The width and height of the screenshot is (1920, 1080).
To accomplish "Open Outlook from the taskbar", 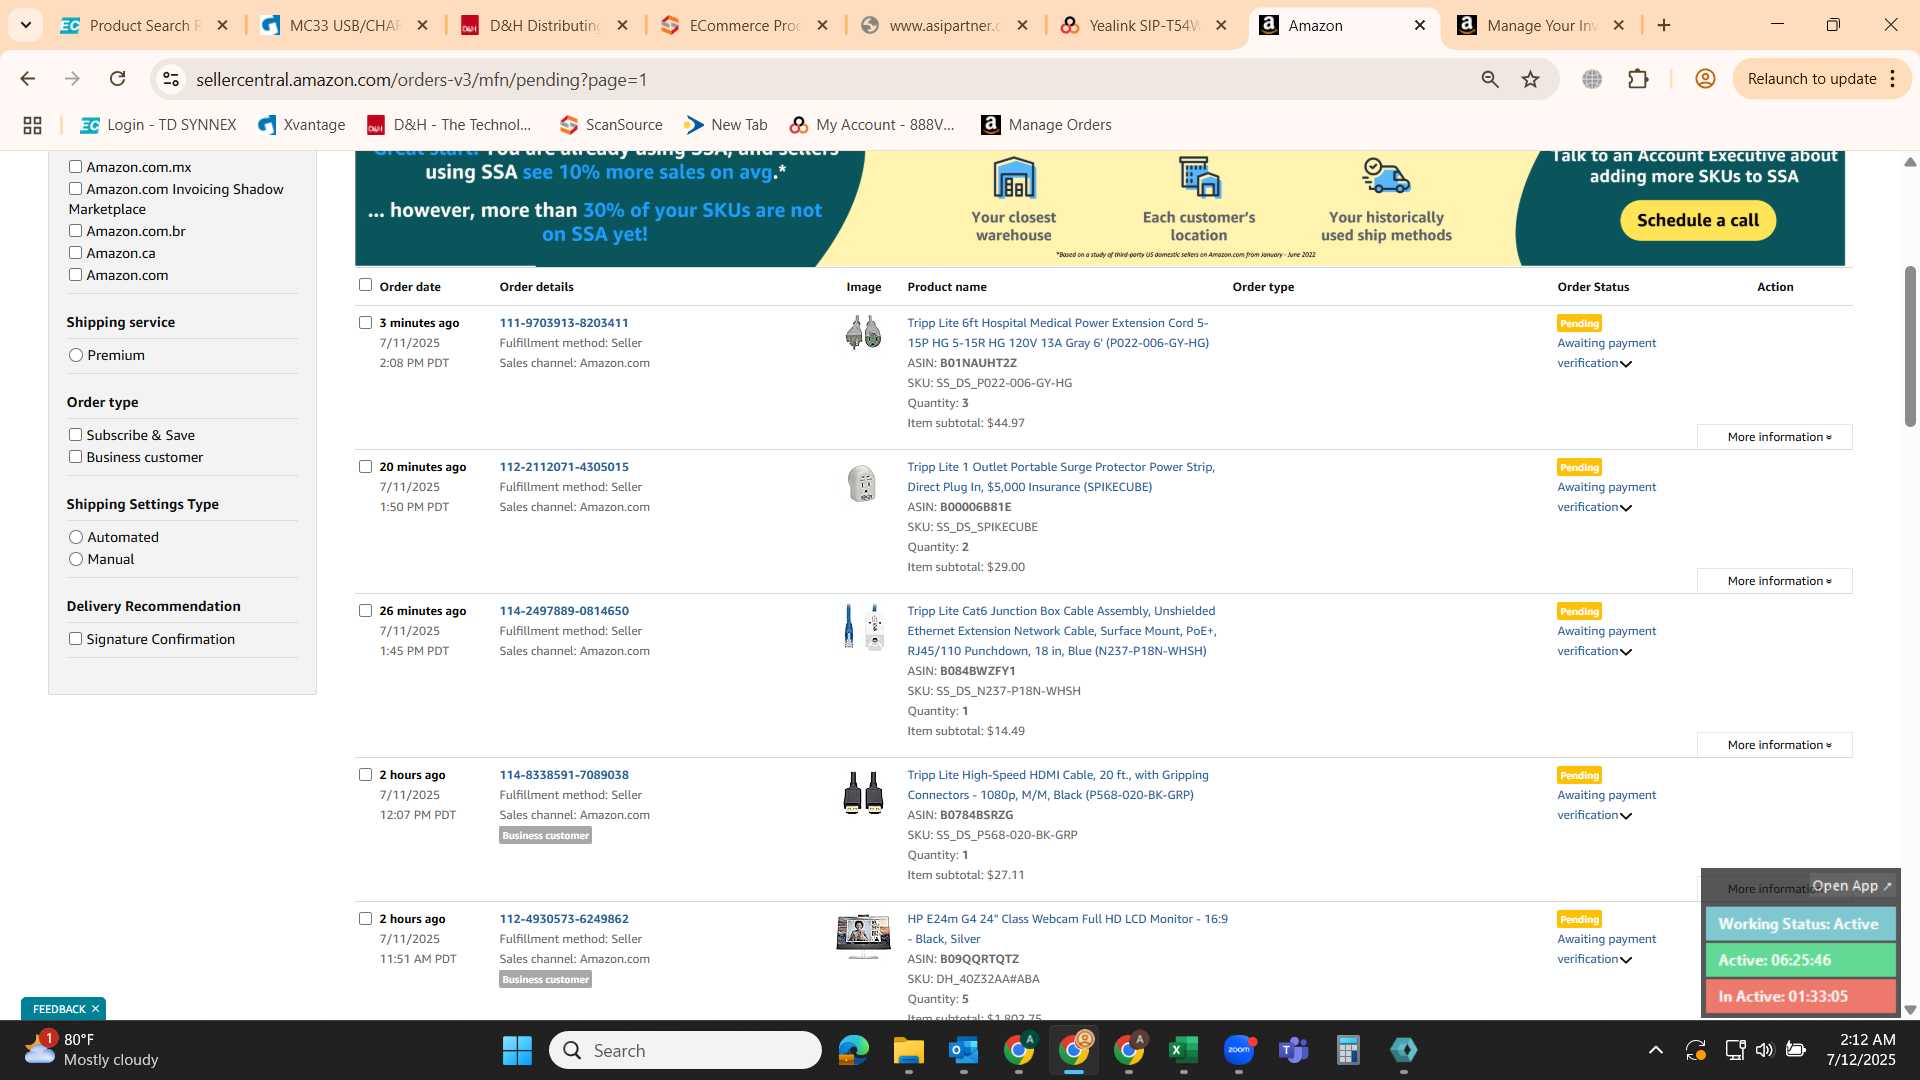I will coord(964,1050).
